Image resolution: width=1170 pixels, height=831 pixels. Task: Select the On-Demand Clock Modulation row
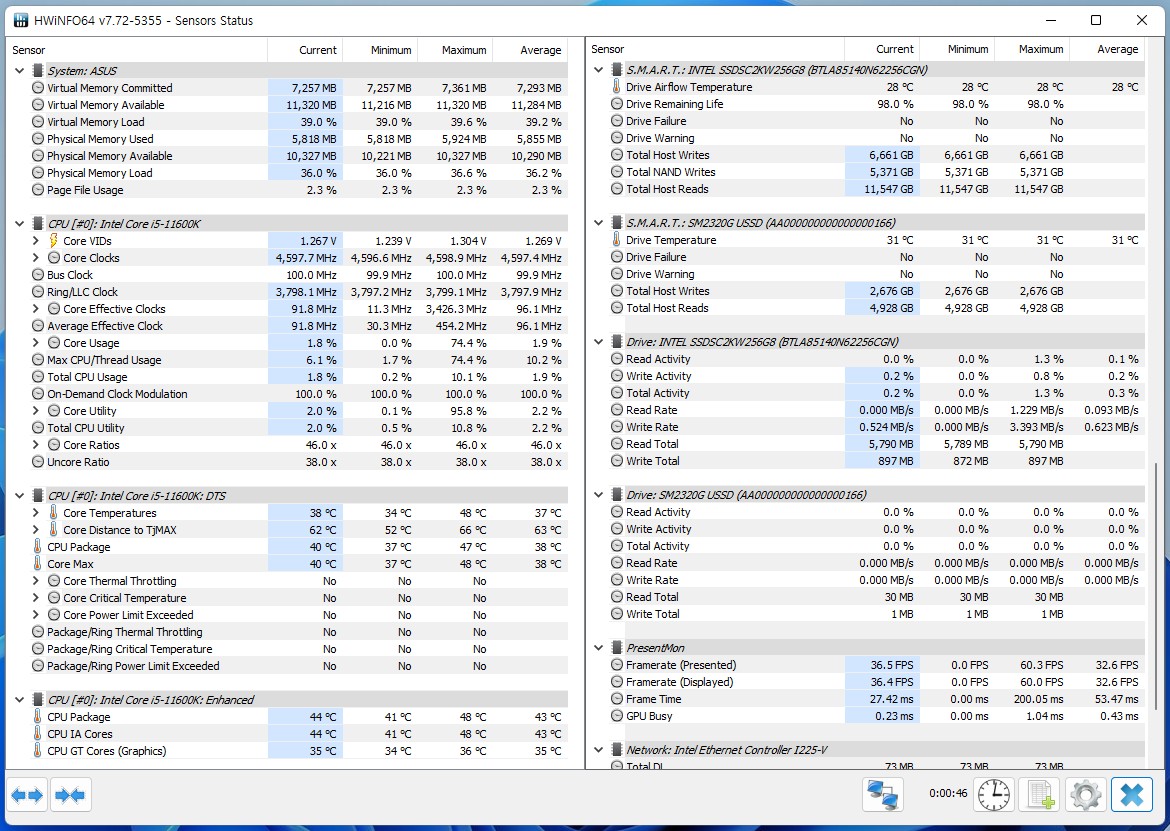click(x=299, y=394)
